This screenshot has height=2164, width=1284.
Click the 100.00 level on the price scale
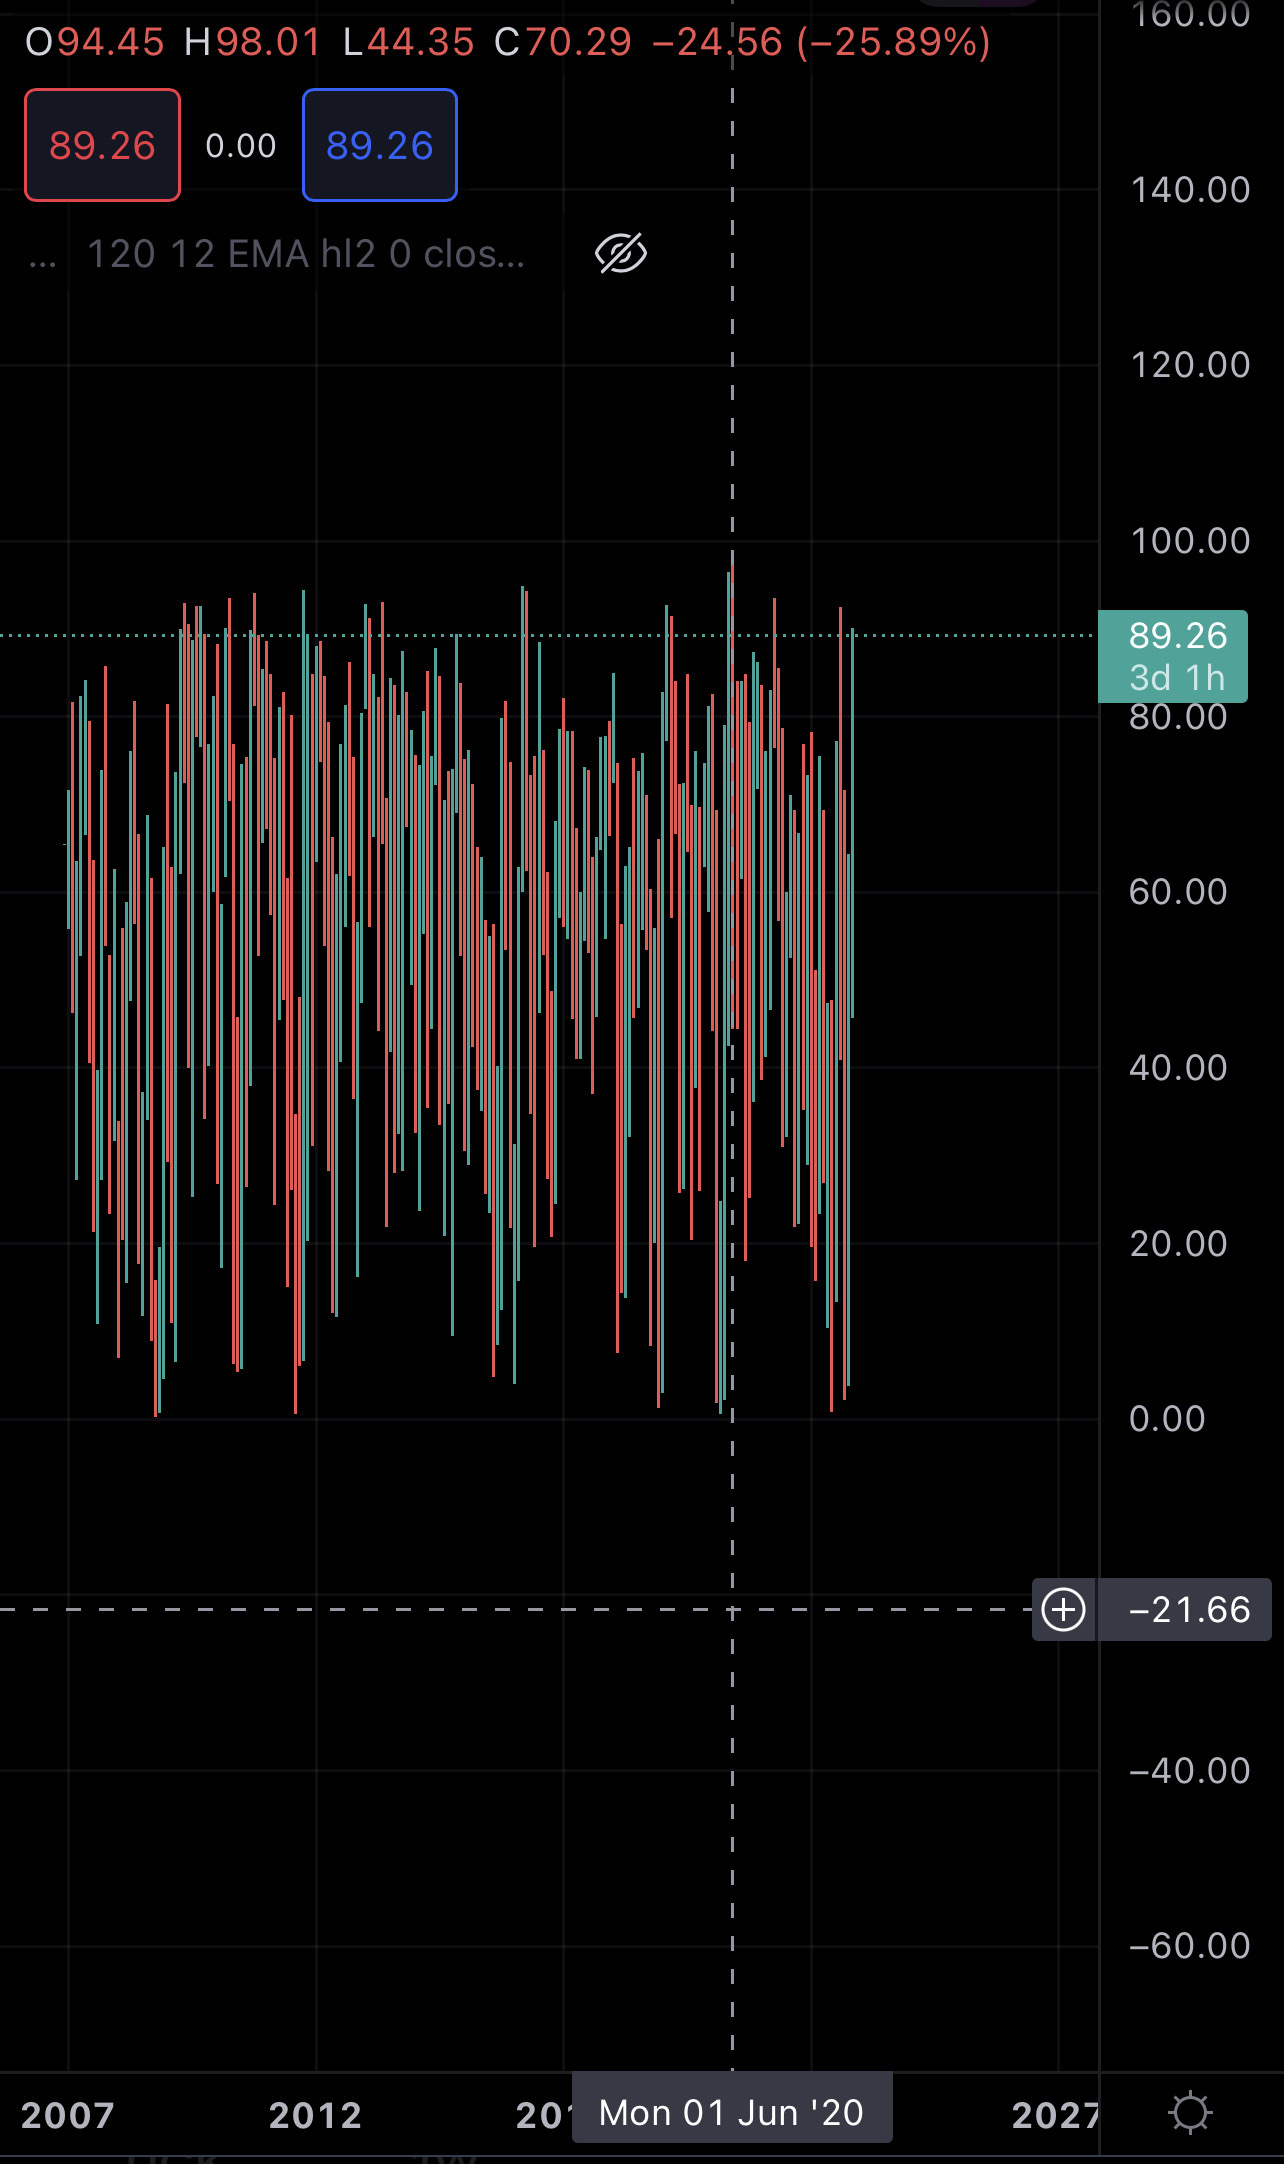[x=1190, y=541]
